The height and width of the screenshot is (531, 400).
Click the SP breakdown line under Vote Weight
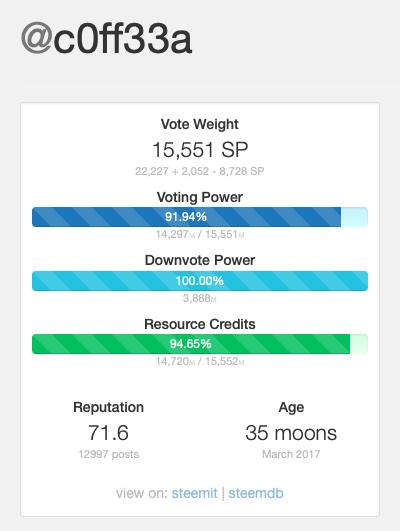199,171
